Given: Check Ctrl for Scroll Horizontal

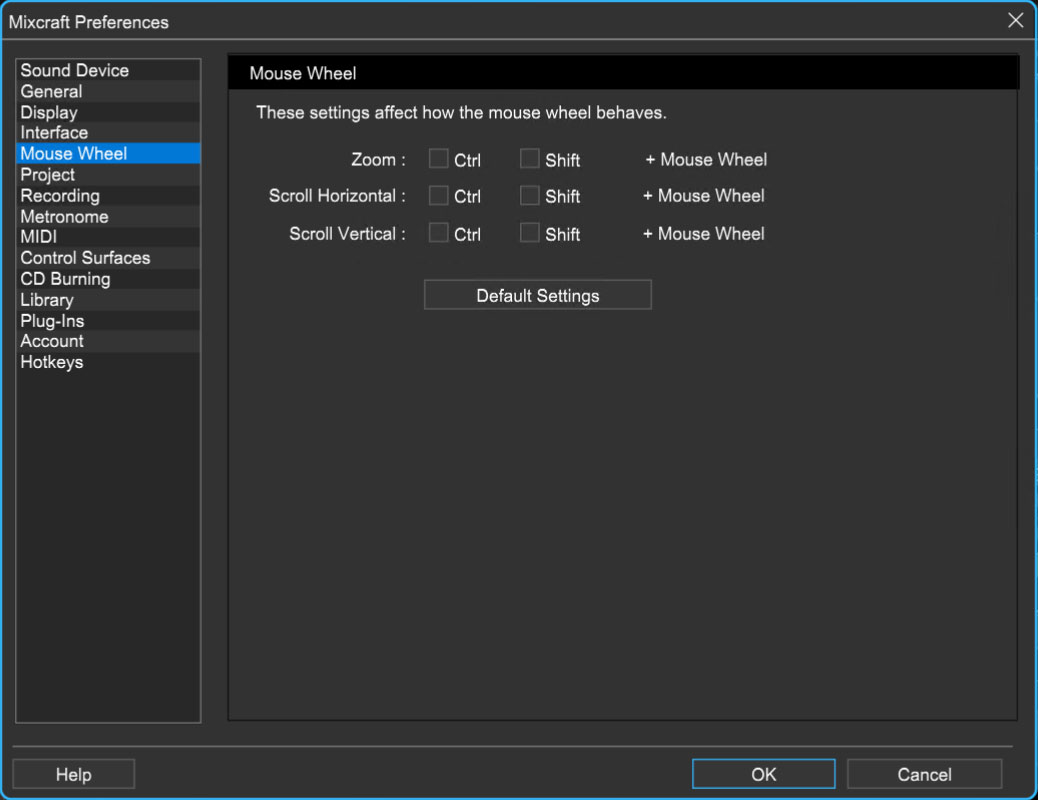Looking at the screenshot, I should tap(438, 195).
